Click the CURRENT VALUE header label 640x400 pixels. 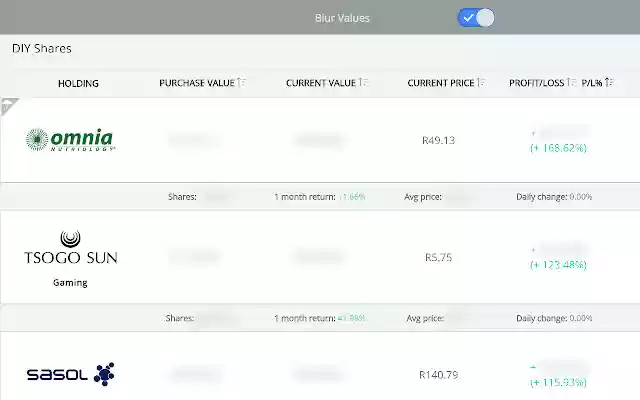click(x=321, y=83)
